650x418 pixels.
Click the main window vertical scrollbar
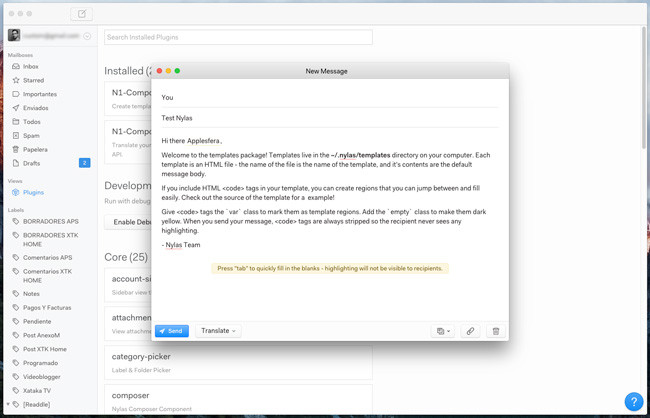pyautogui.click(x=646, y=88)
